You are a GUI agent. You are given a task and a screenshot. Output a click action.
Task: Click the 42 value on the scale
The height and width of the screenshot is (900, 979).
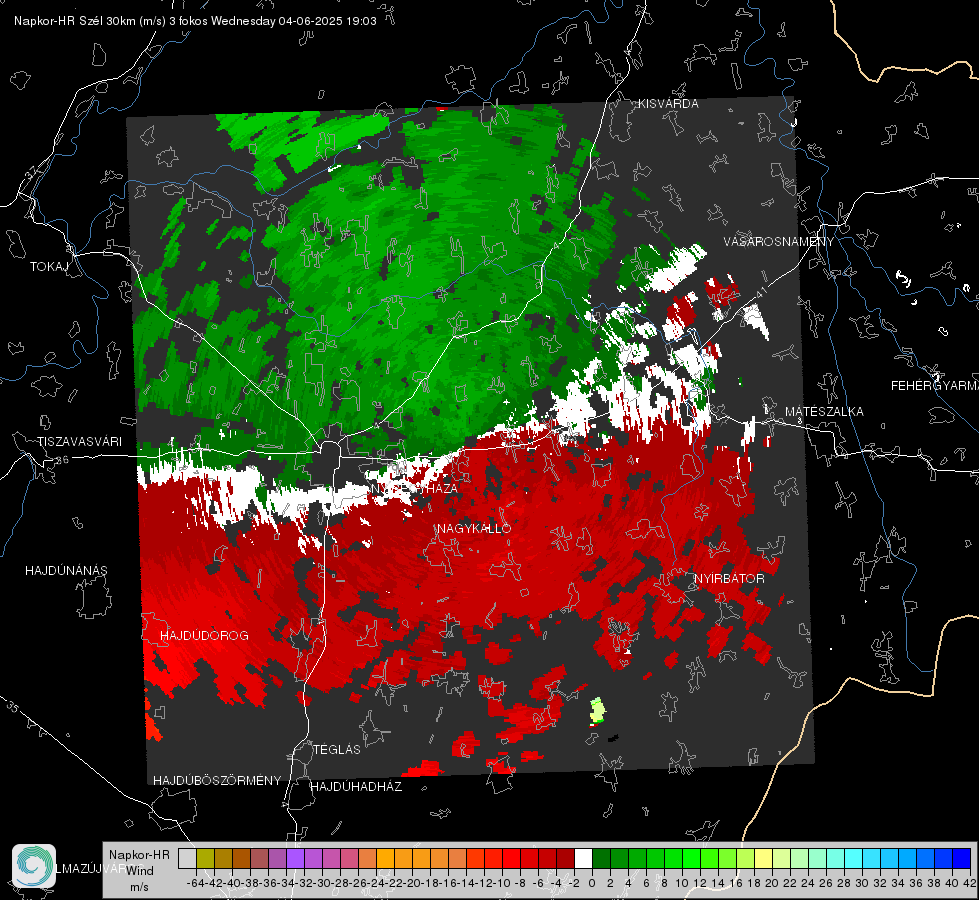pyautogui.click(x=969, y=883)
